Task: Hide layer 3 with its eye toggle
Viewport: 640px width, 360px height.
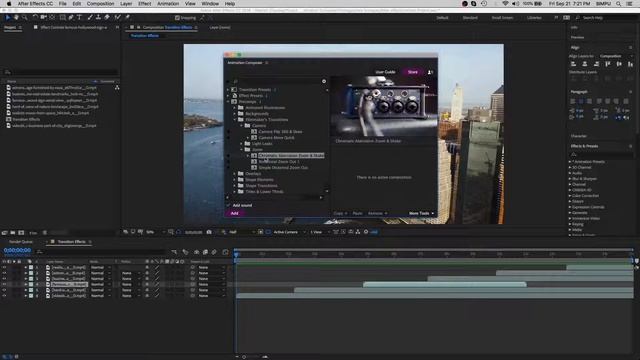Action: tap(4, 279)
